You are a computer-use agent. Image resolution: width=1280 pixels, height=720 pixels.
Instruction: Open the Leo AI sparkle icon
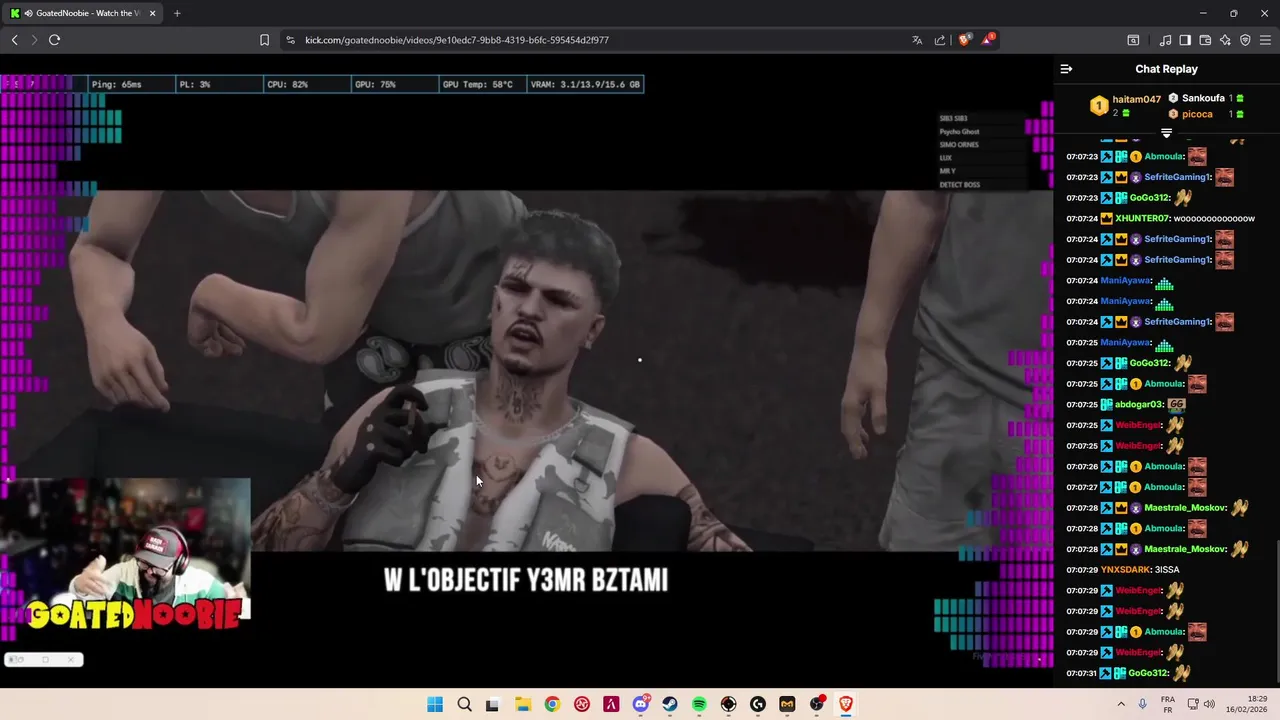[x=1225, y=40]
